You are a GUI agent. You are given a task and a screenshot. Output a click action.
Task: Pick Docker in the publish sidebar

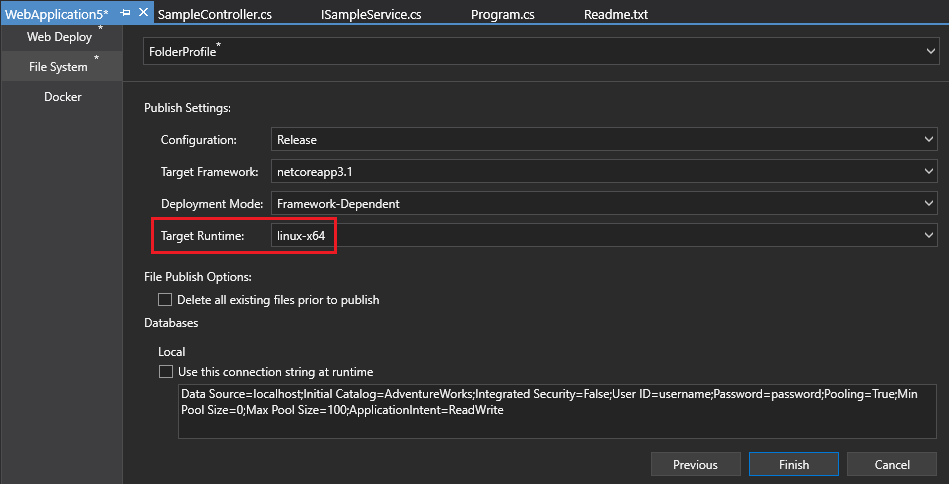(62, 97)
